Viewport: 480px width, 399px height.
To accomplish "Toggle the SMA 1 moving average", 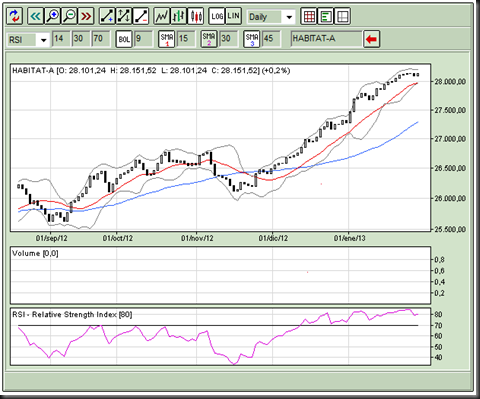I will point(167,39).
